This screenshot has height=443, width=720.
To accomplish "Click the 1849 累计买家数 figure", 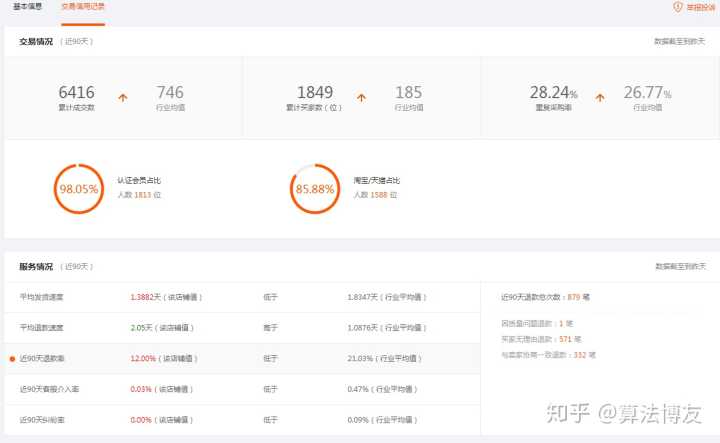I will [x=315, y=92].
